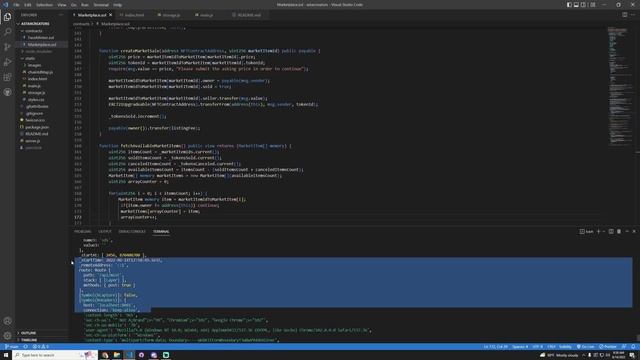The image size is (640, 360).
Task: Select Marketplace.sol in the file tree
Action: (42, 44)
